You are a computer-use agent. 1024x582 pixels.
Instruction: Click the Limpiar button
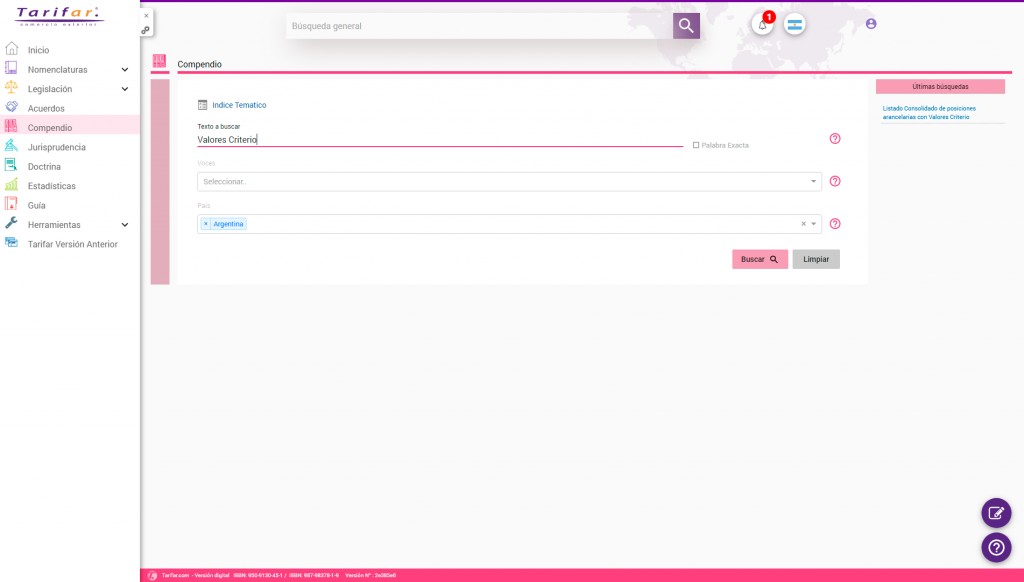coord(816,259)
